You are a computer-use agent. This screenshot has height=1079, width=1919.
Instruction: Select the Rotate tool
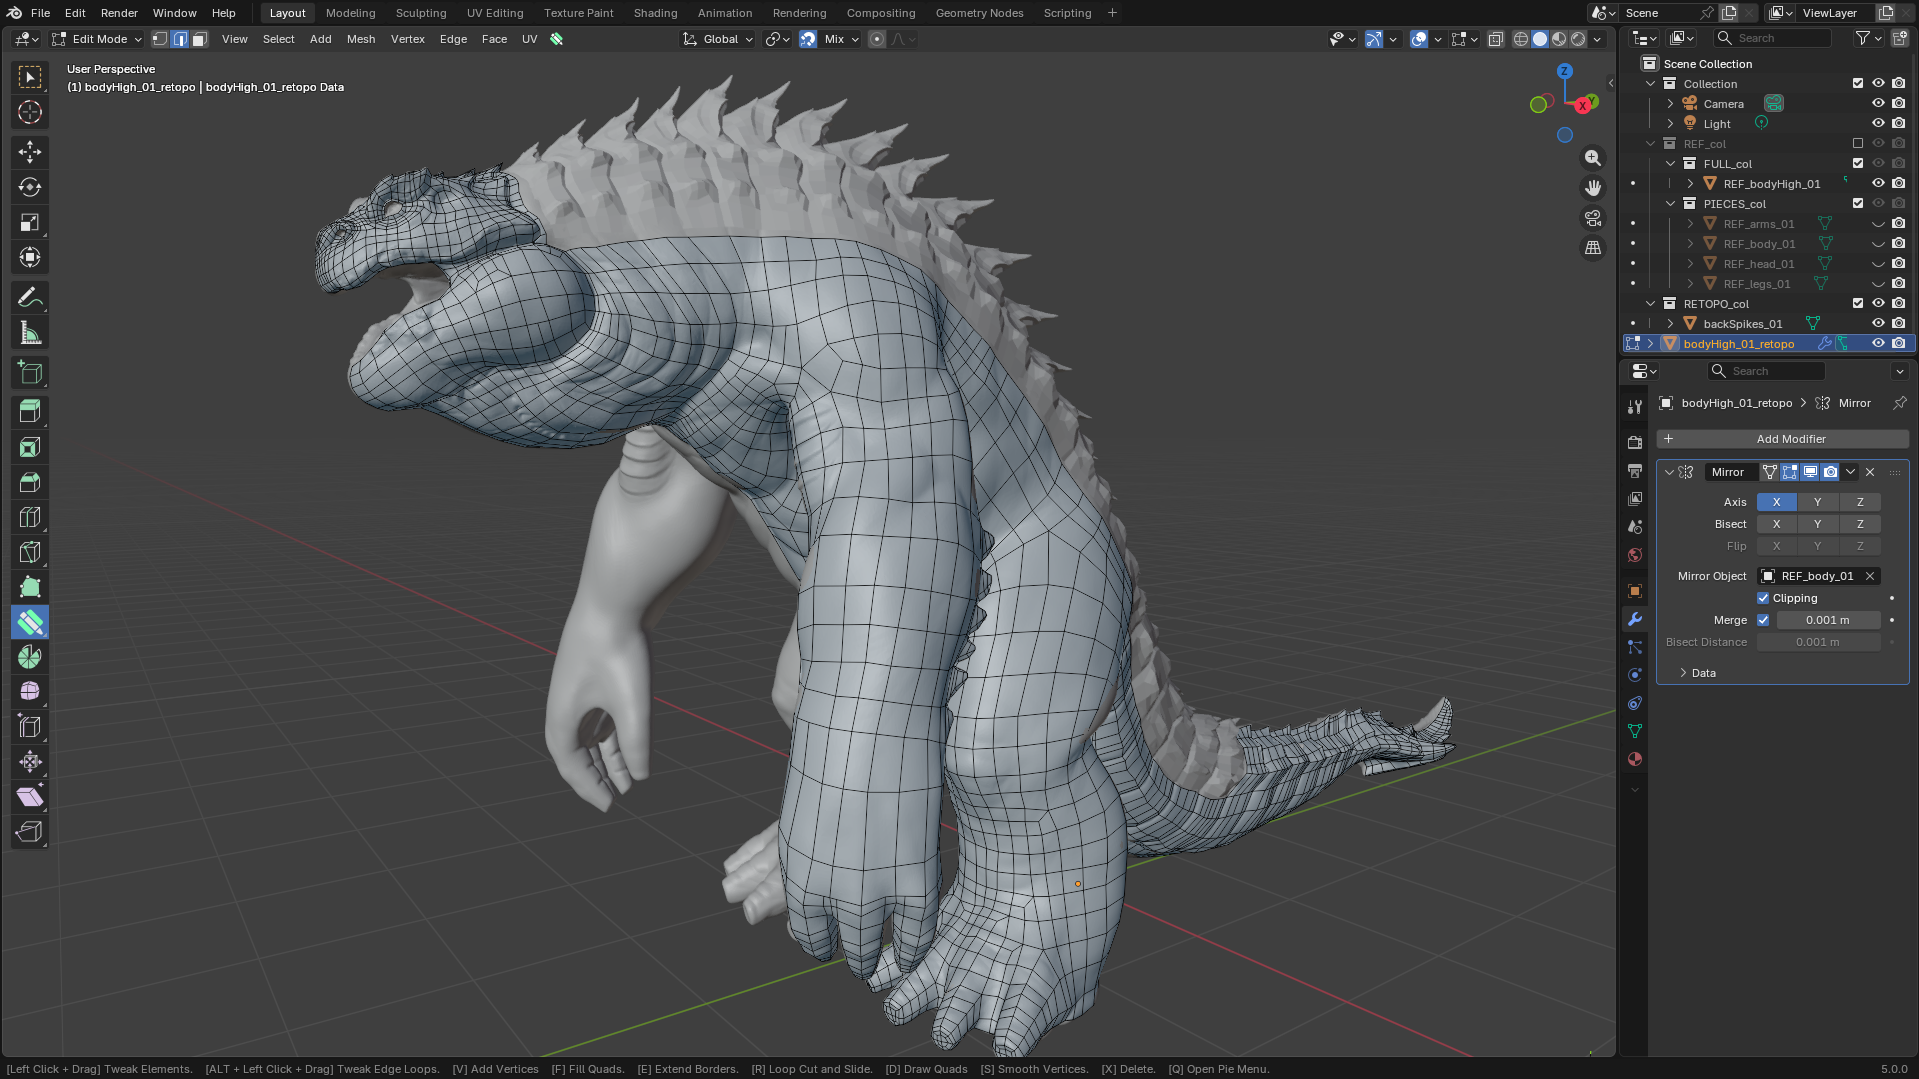tap(30, 187)
